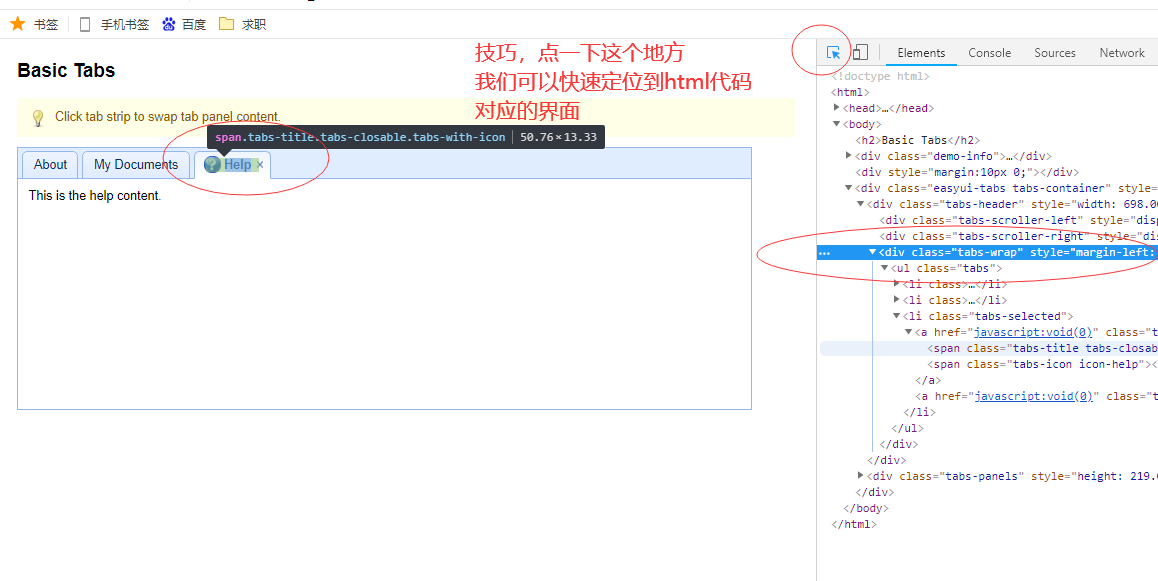The height and width of the screenshot is (581, 1158).
Task: Click the star bookmark icon labeled 书签
Action: pos(18,24)
